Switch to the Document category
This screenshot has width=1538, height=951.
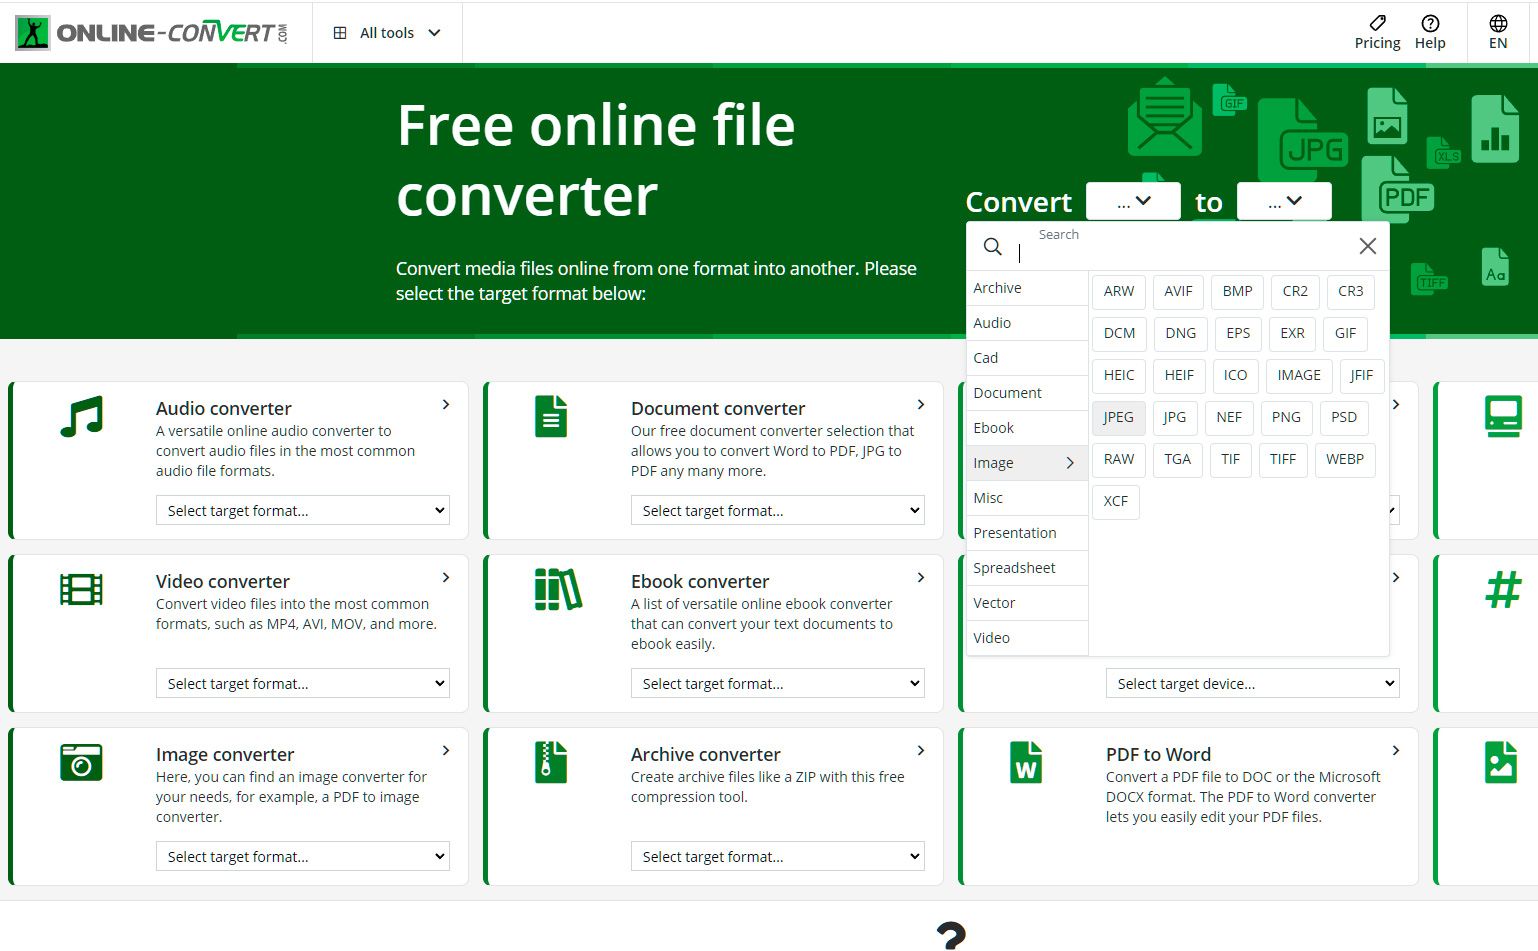click(x=1007, y=392)
